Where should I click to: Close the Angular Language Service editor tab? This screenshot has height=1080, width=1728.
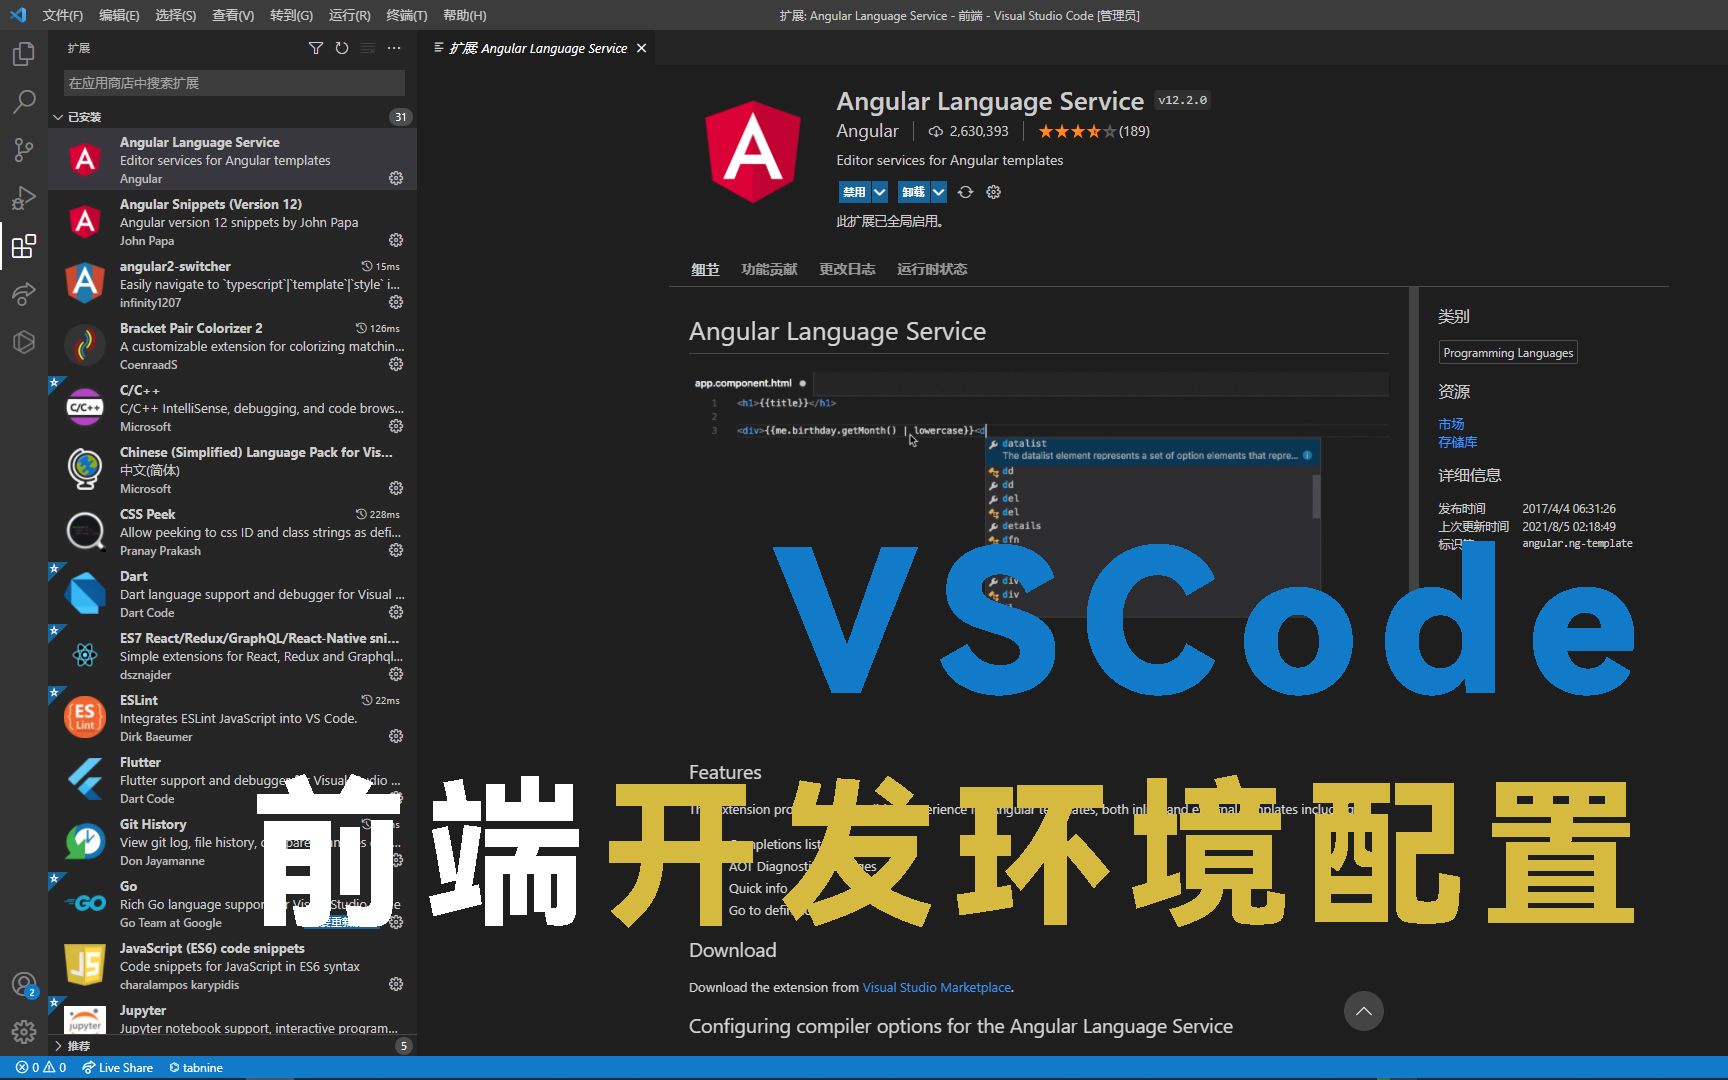click(x=642, y=48)
